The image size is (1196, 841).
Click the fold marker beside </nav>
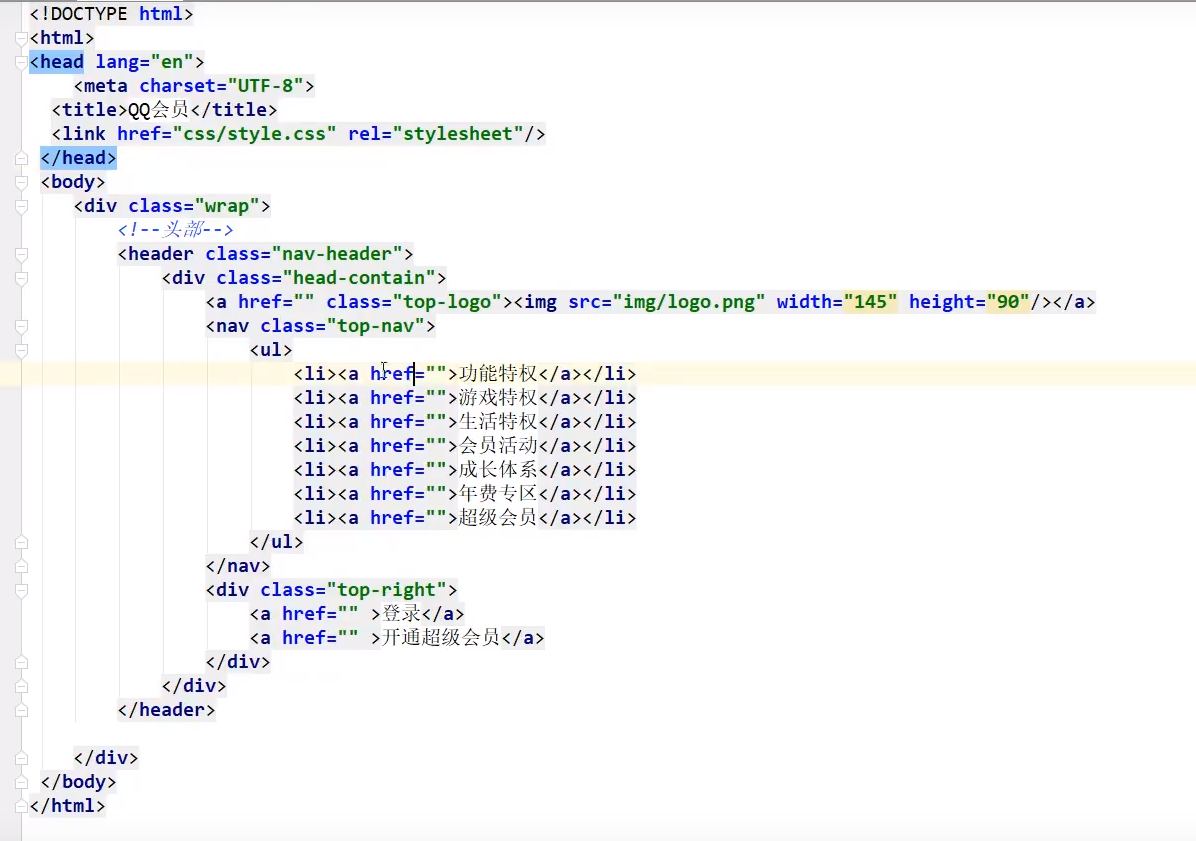point(21,567)
